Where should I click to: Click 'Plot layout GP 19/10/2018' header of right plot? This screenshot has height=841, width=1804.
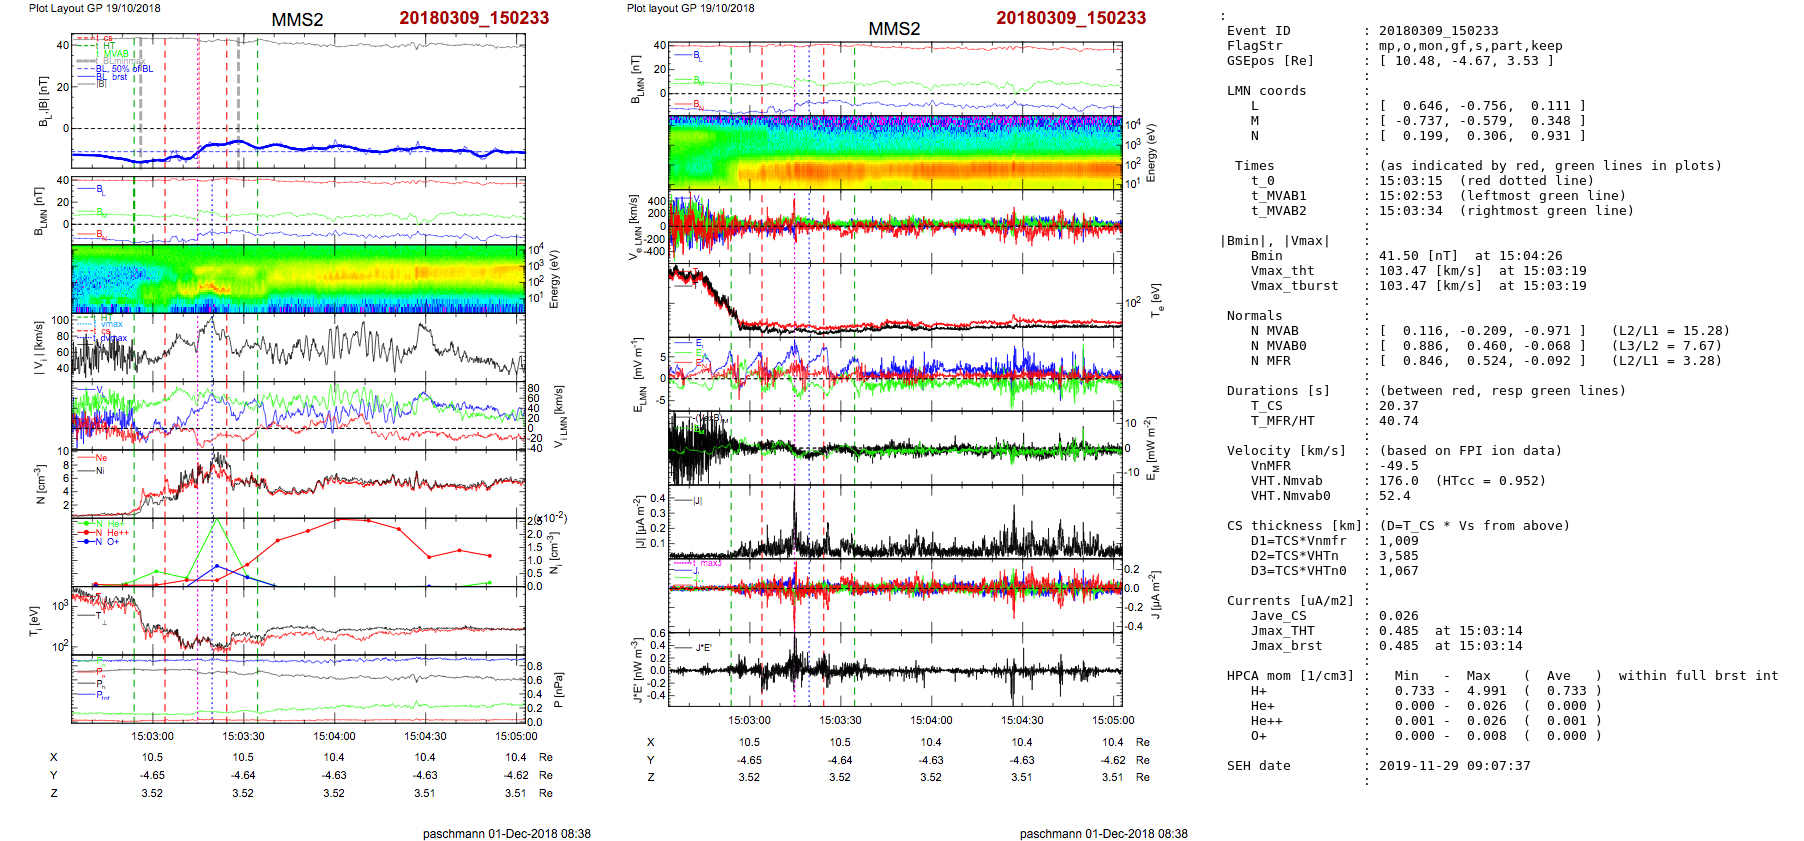pos(691,8)
